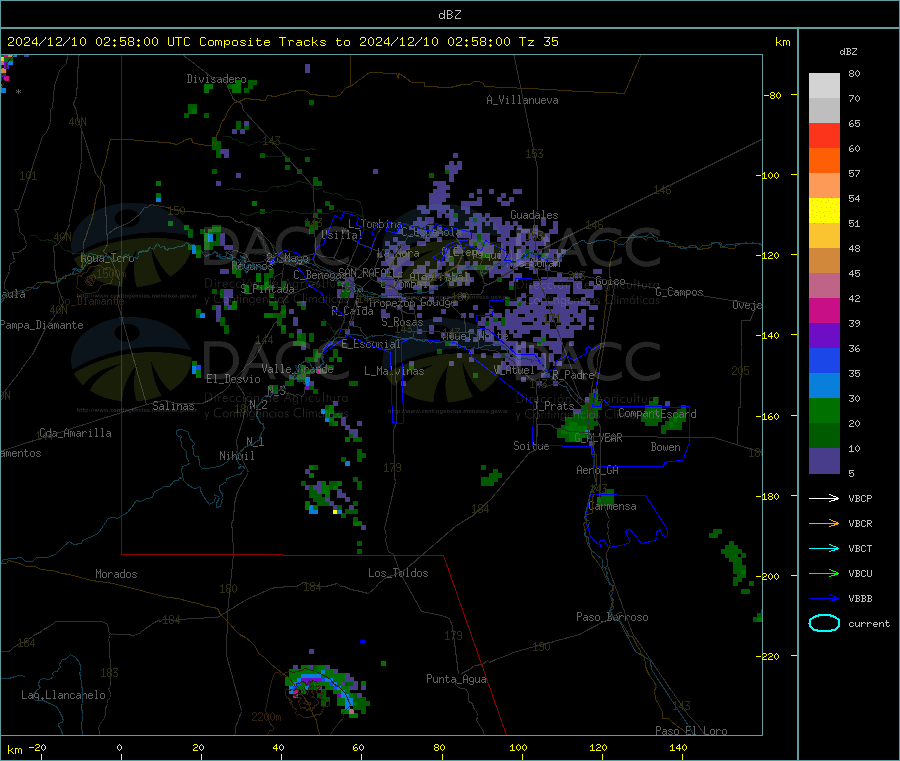Click the cyan 'current' ellipse legend icon
This screenshot has height=761, width=900.
click(x=824, y=623)
